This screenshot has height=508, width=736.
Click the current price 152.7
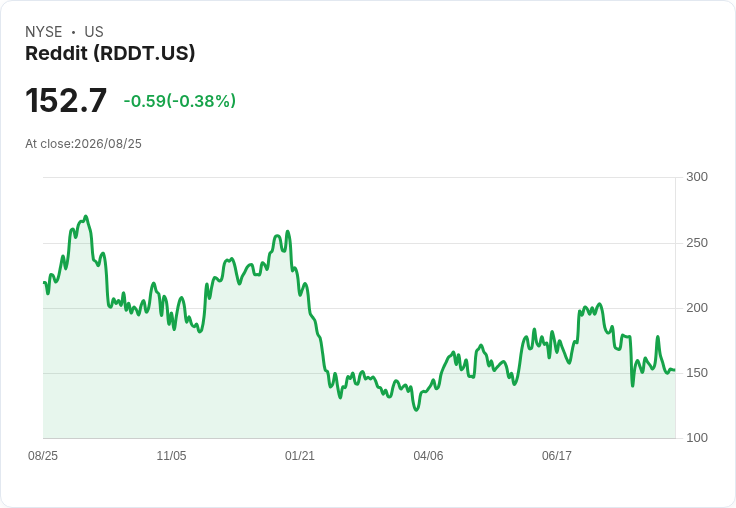click(66, 101)
